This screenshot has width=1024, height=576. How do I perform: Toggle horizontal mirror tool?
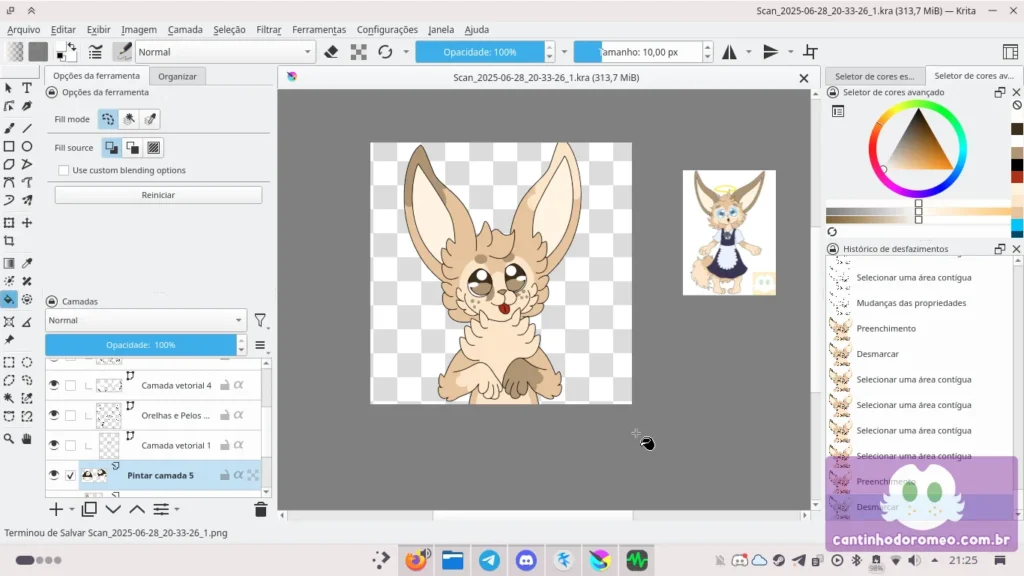729,52
